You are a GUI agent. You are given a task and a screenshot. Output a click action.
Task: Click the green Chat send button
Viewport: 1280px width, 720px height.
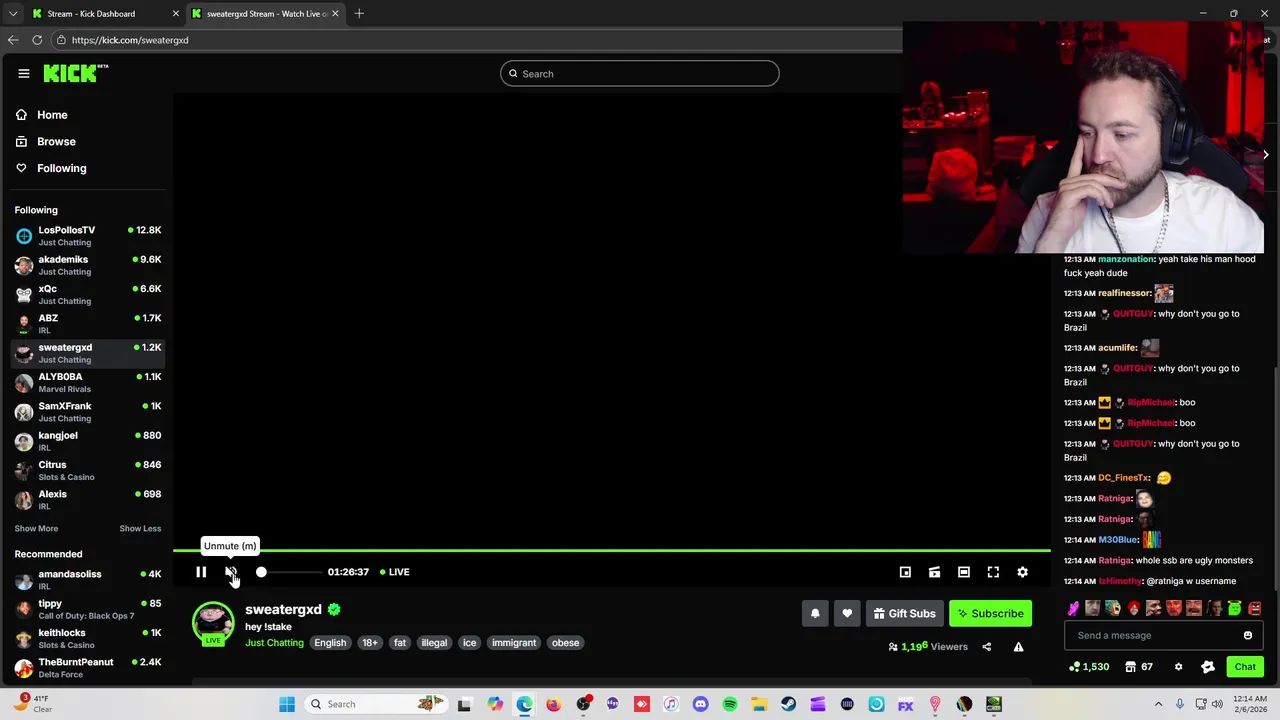1245,667
